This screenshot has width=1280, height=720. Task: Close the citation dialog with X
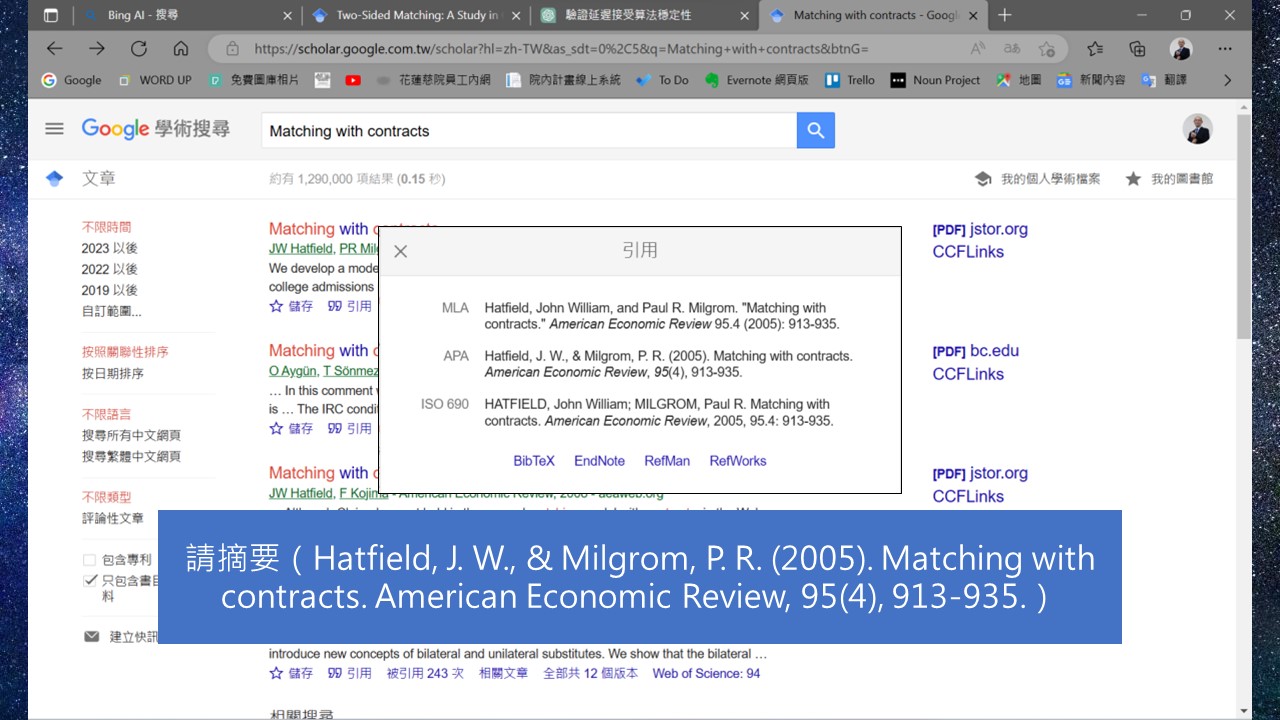[x=400, y=251]
